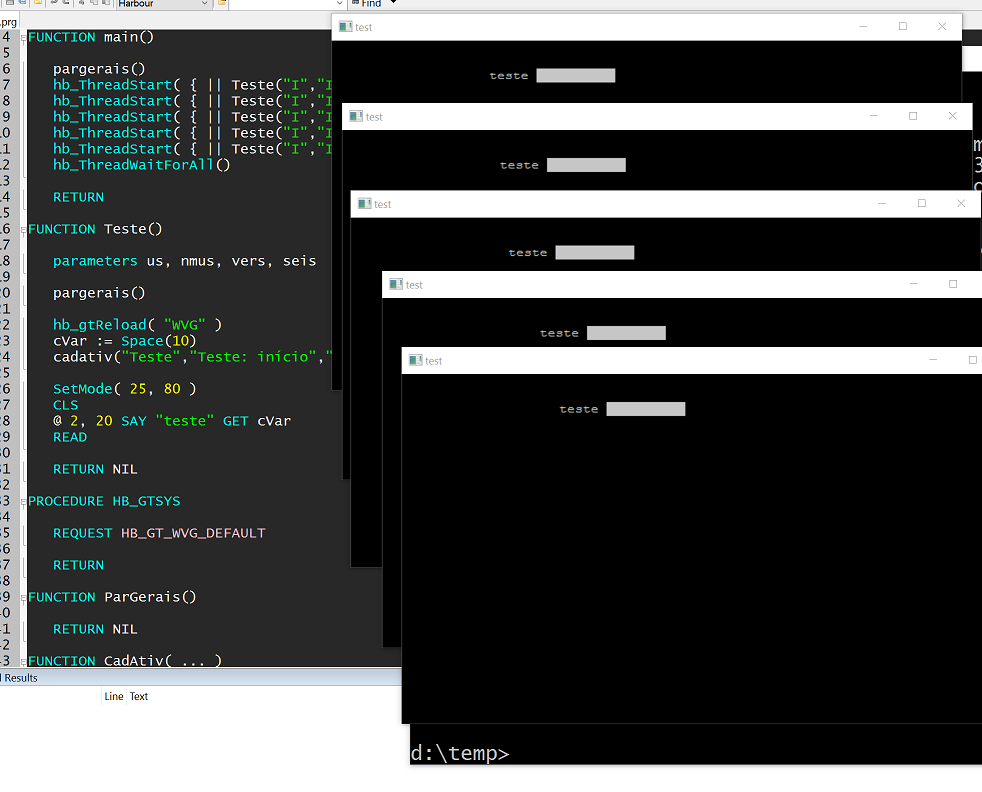This screenshot has height=792, width=982.
Task: Select the .prg file tab
Action: tap(8, 21)
